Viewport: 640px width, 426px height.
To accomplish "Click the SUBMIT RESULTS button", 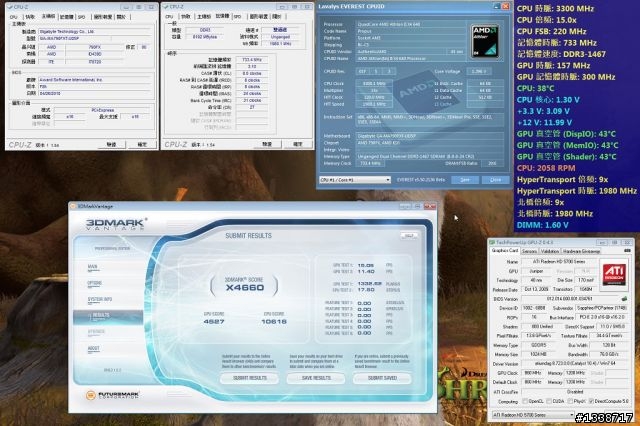I will pyautogui.click(x=249, y=378).
